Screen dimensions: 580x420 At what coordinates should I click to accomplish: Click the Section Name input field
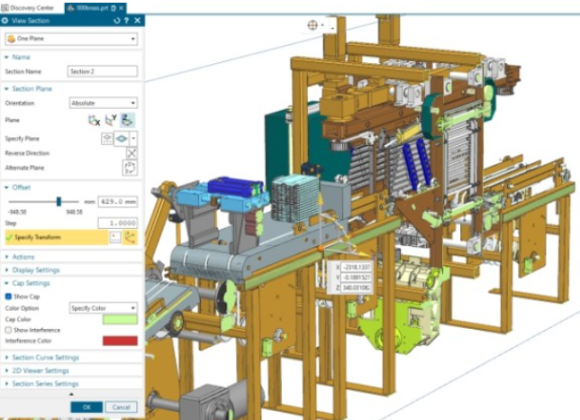tap(102, 71)
